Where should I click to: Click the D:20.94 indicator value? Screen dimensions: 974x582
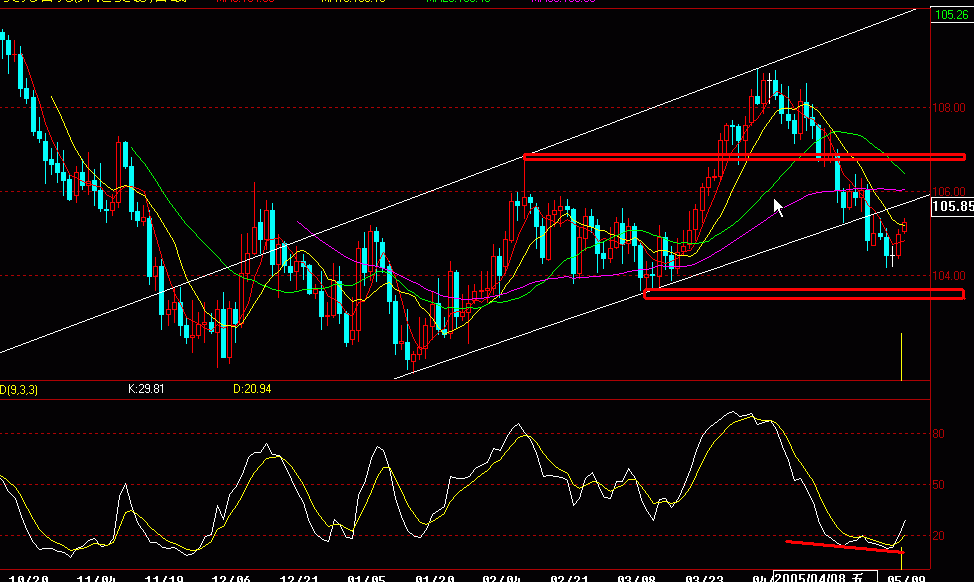coord(252,389)
